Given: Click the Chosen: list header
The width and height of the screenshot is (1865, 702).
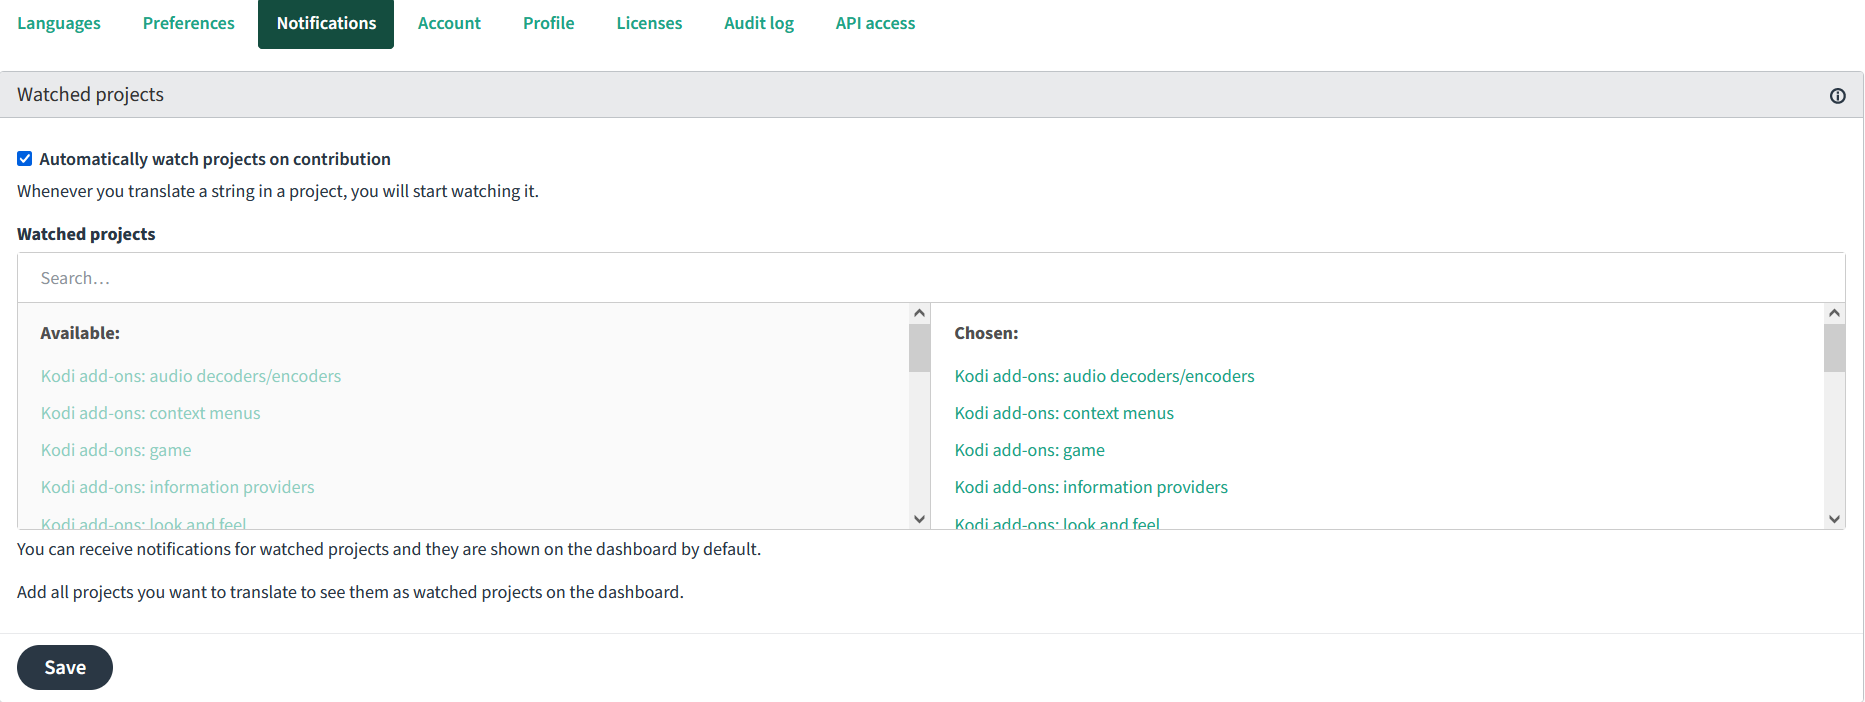Looking at the screenshot, I should click(986, 333).
